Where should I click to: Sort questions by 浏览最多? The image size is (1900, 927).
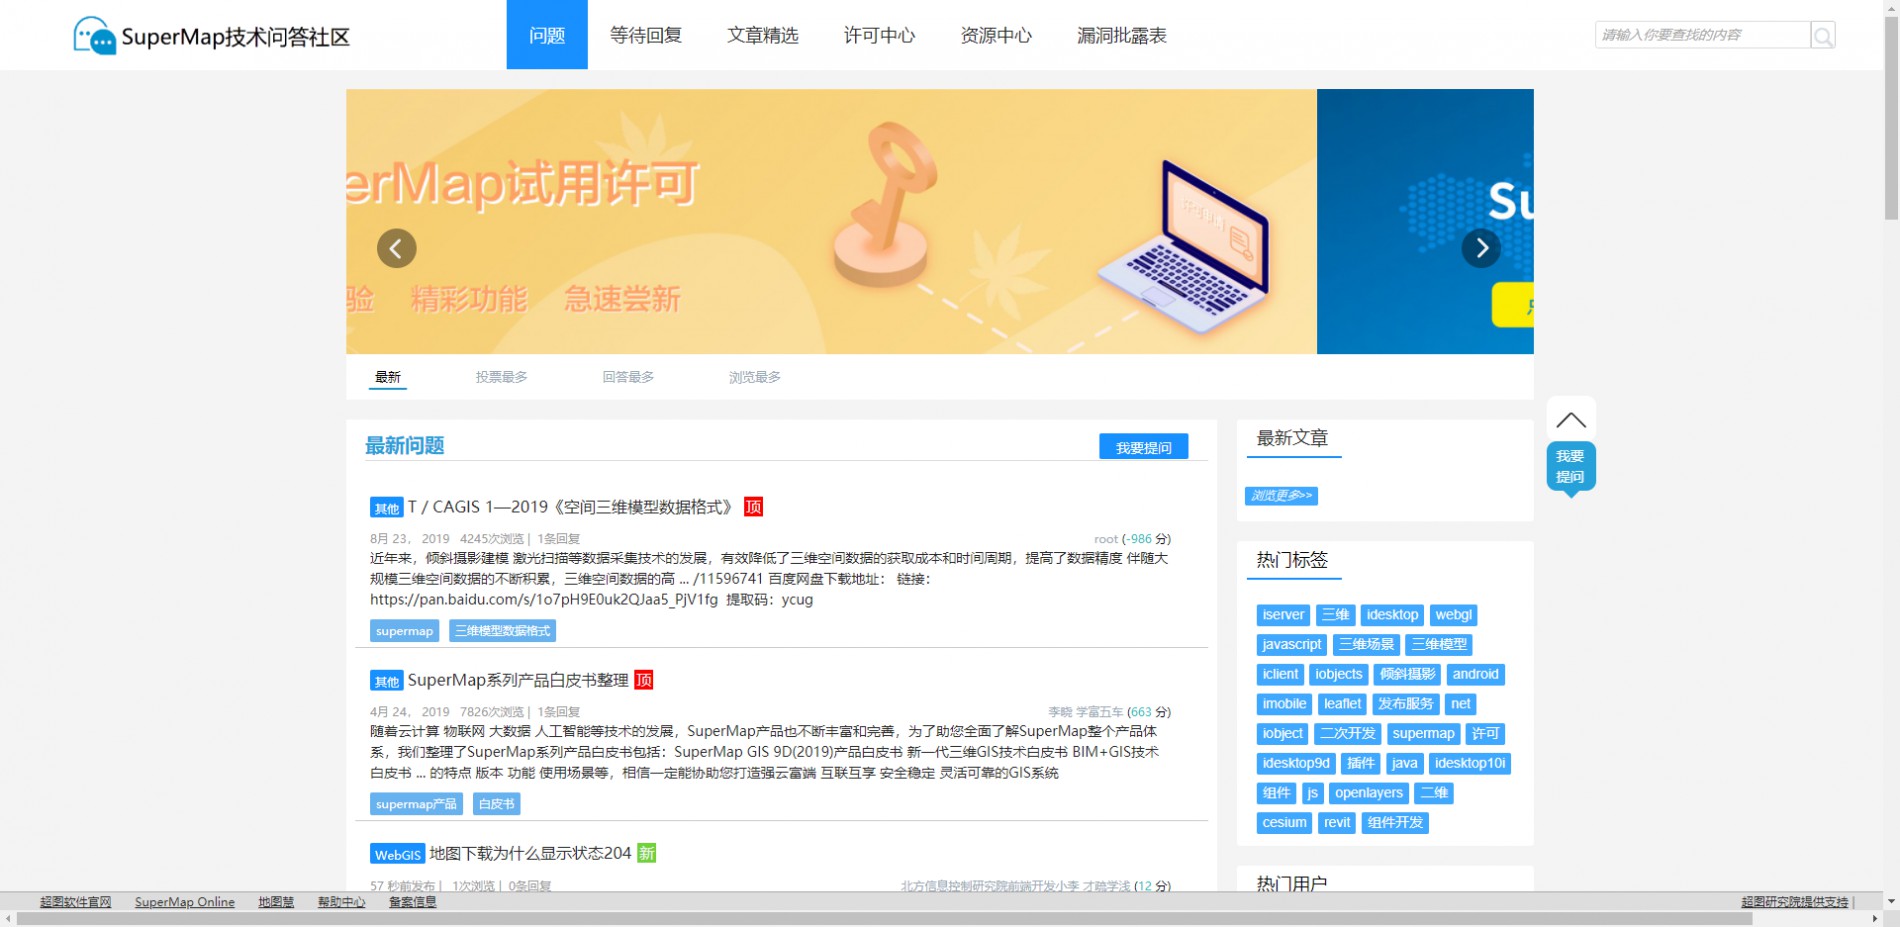tap(754, 377)
